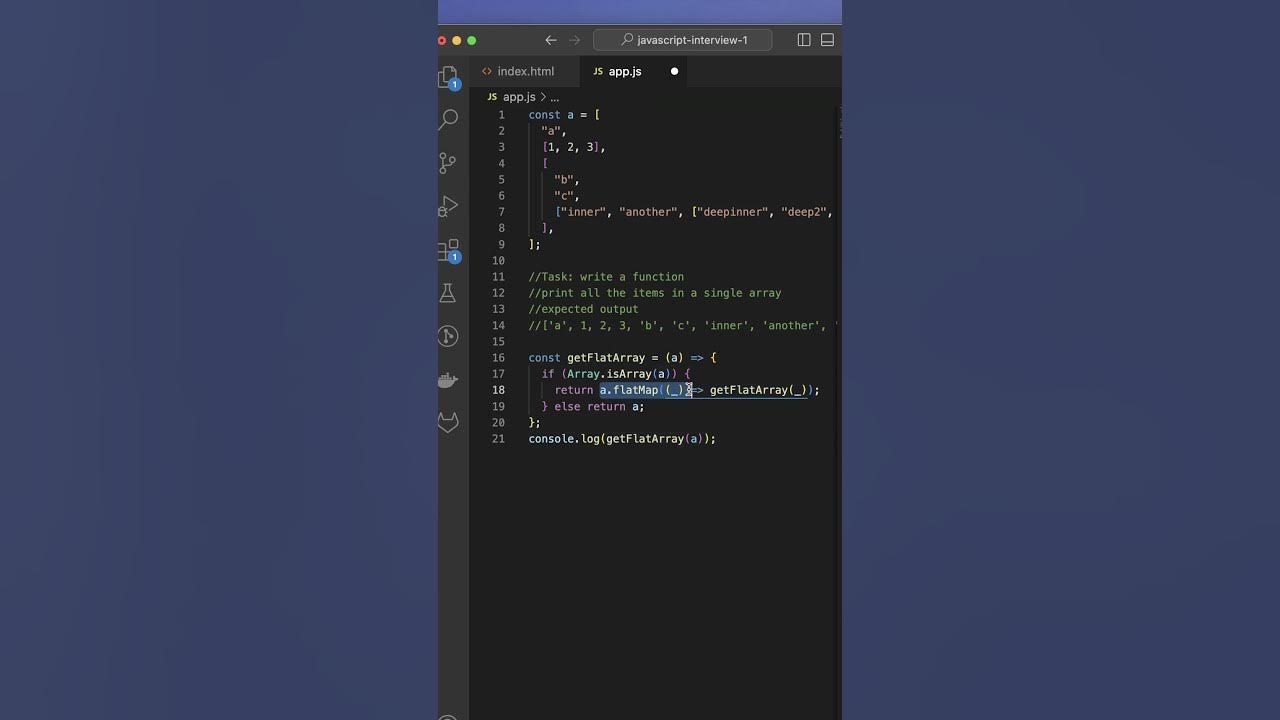Click the '[1, 2, 3],' line
Image resolution: width=1280 pixels, height=720 pixels.
574,147
